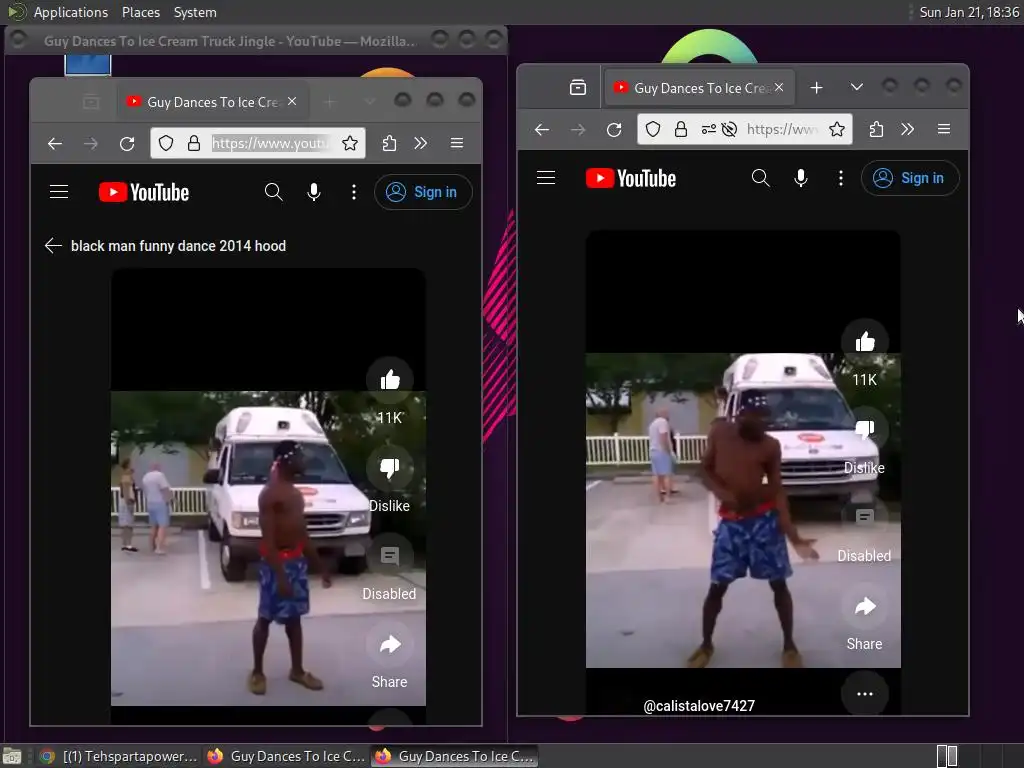Select 'Guy Dances To Ice Cre' tab right window
The width and height of the screenshot is (1024, 768).
[699, 88]
